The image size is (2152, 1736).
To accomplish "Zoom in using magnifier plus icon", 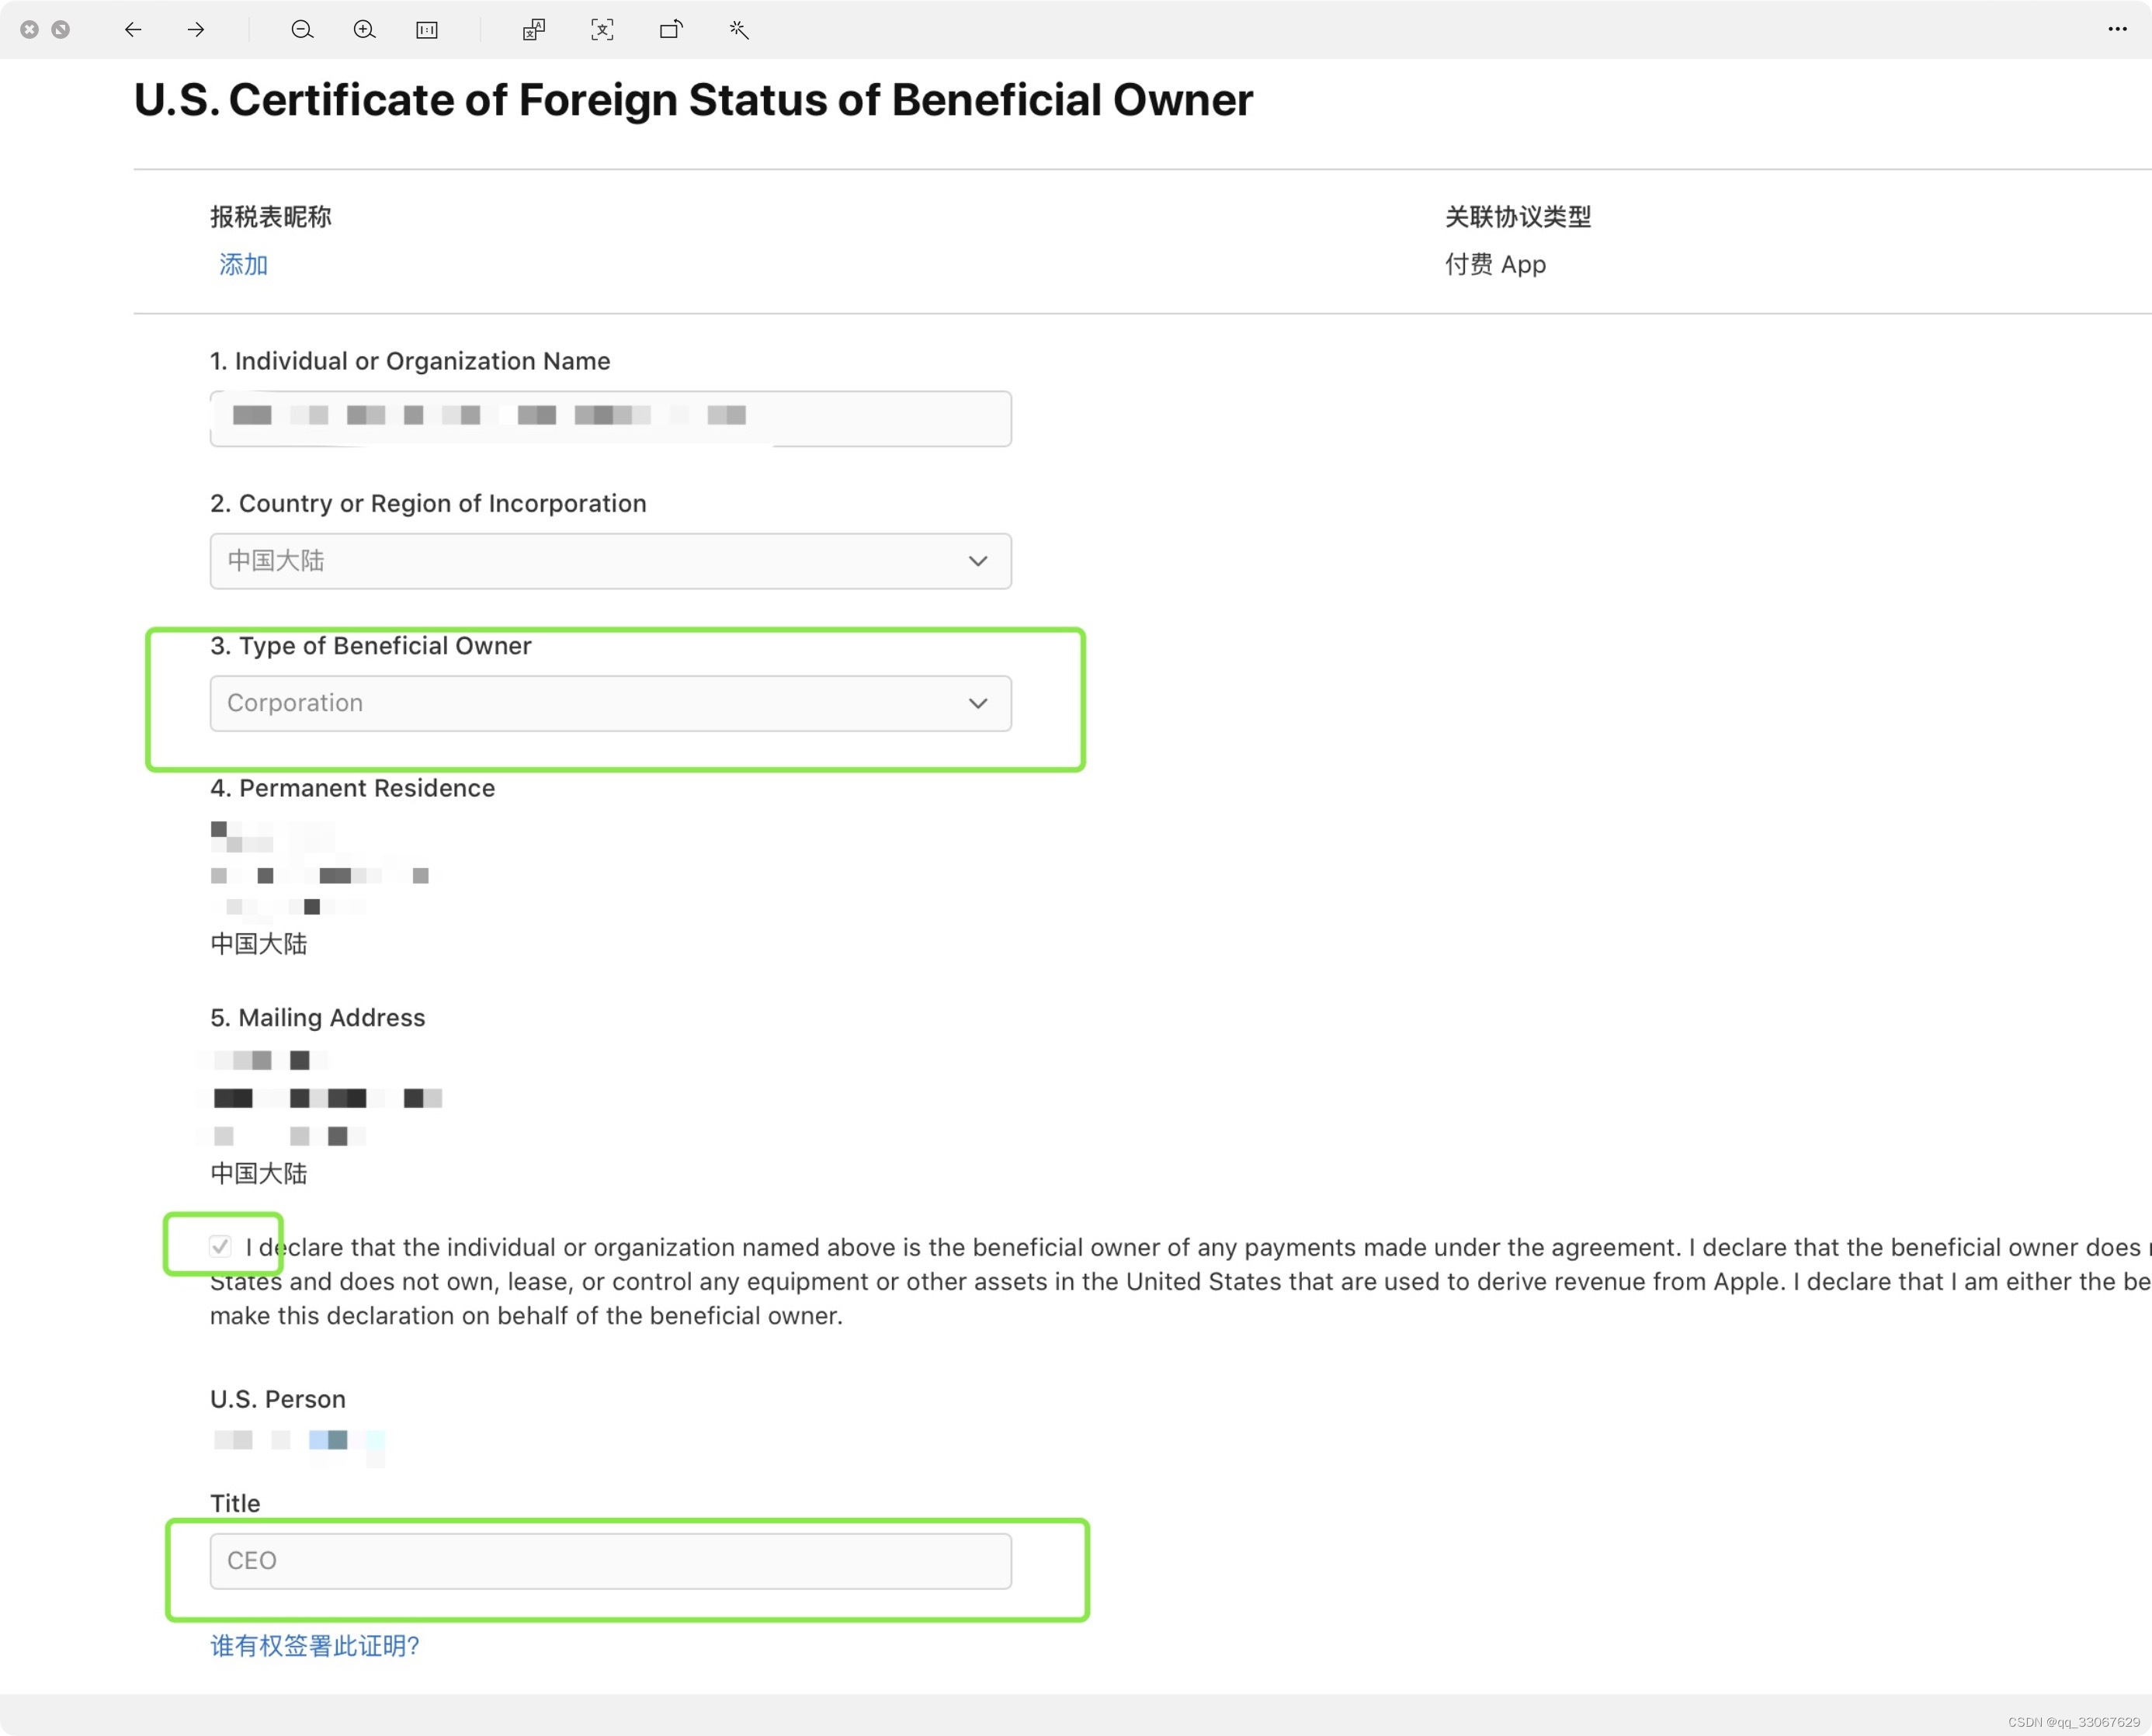I will point(365,30).
